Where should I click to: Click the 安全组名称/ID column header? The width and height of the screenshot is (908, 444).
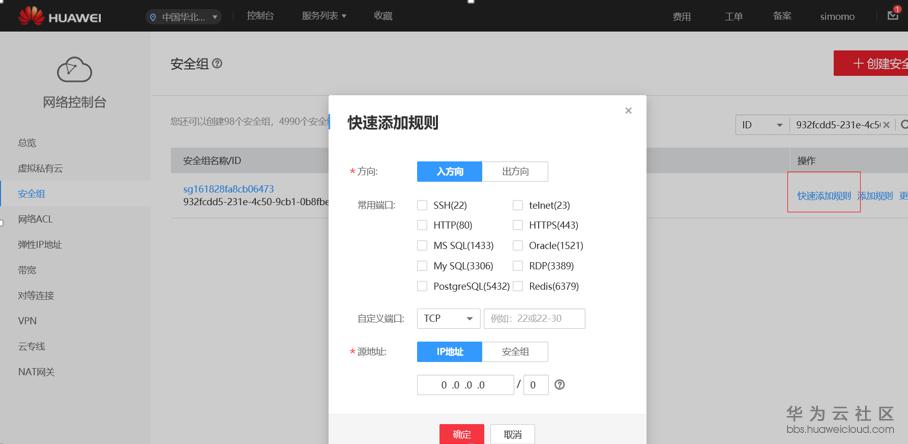(212, 160)
